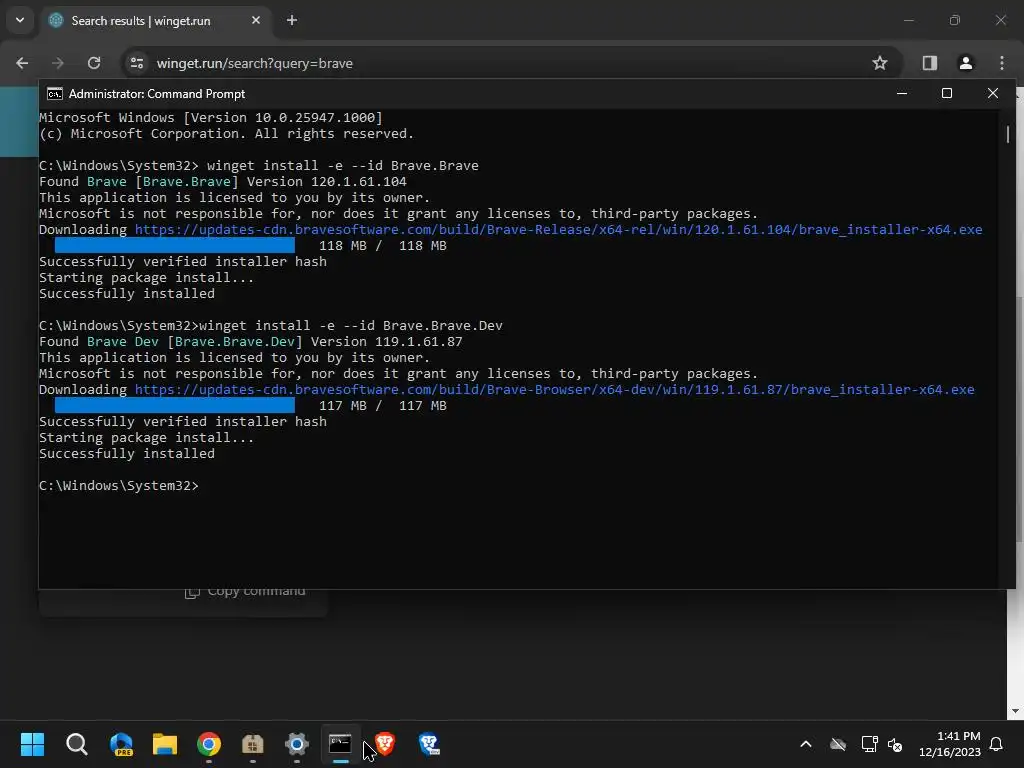Open Brave-Browser dev installer download link

(x=554, y=389)
